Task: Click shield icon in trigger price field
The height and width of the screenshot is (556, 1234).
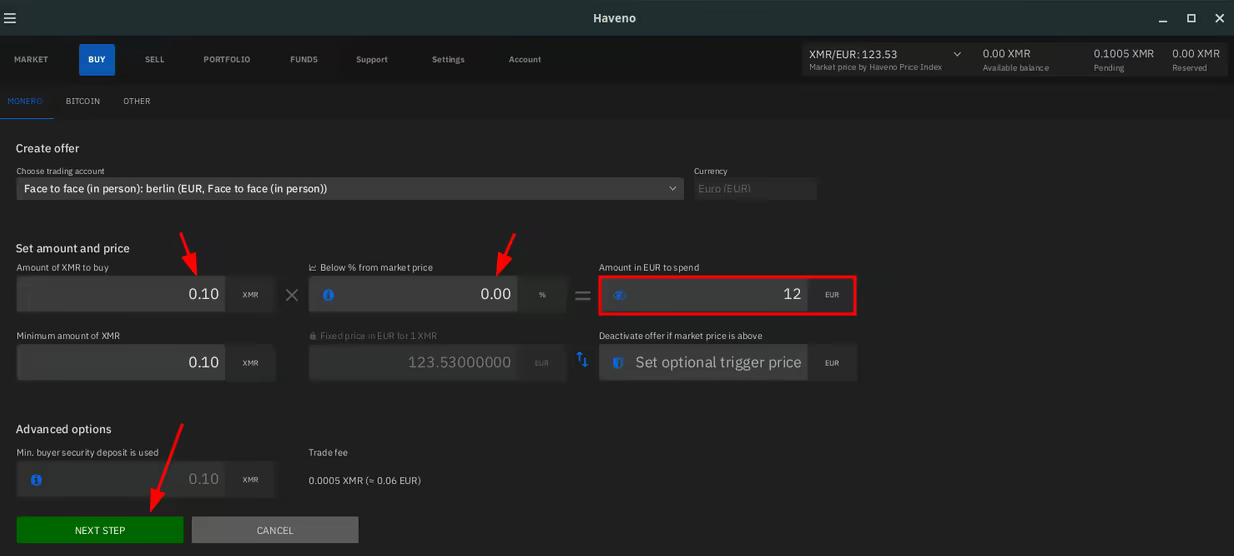Action: click(x=618, y=363)
